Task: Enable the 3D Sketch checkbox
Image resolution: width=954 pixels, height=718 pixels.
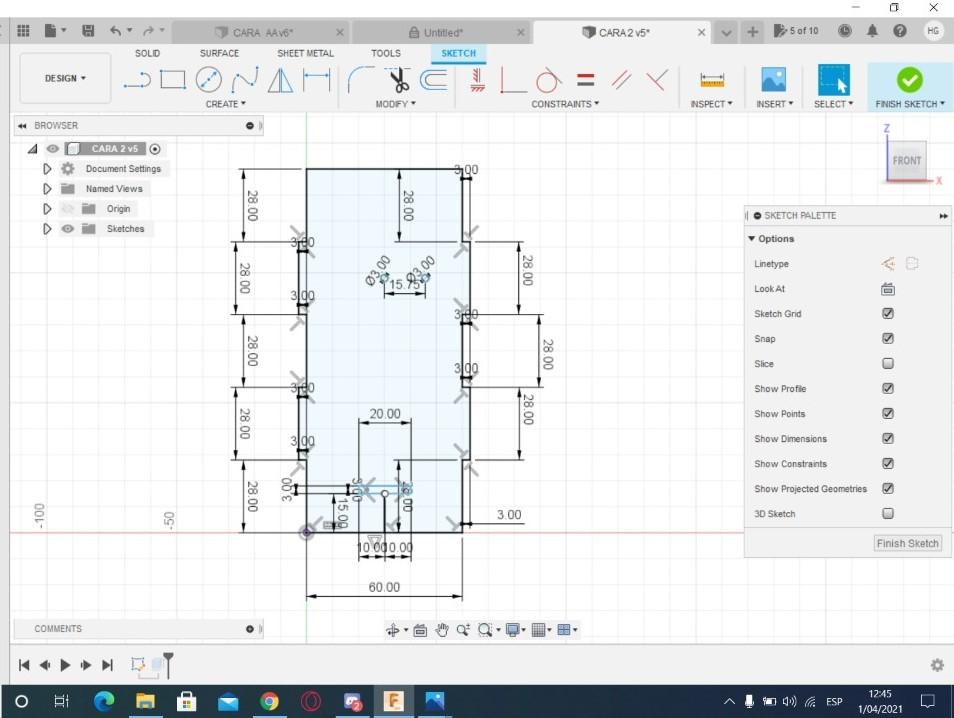Action: coord(888,514)
